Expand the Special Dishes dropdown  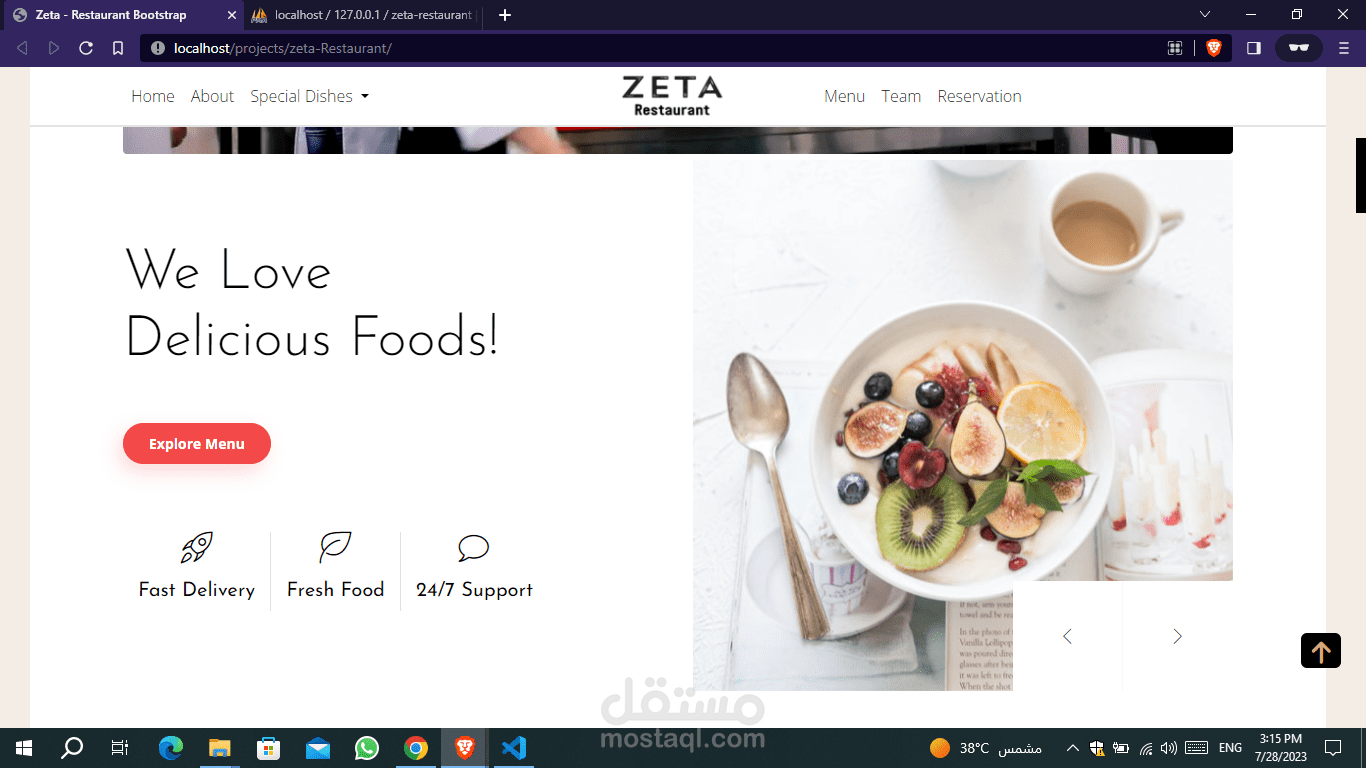click(309, 96)
